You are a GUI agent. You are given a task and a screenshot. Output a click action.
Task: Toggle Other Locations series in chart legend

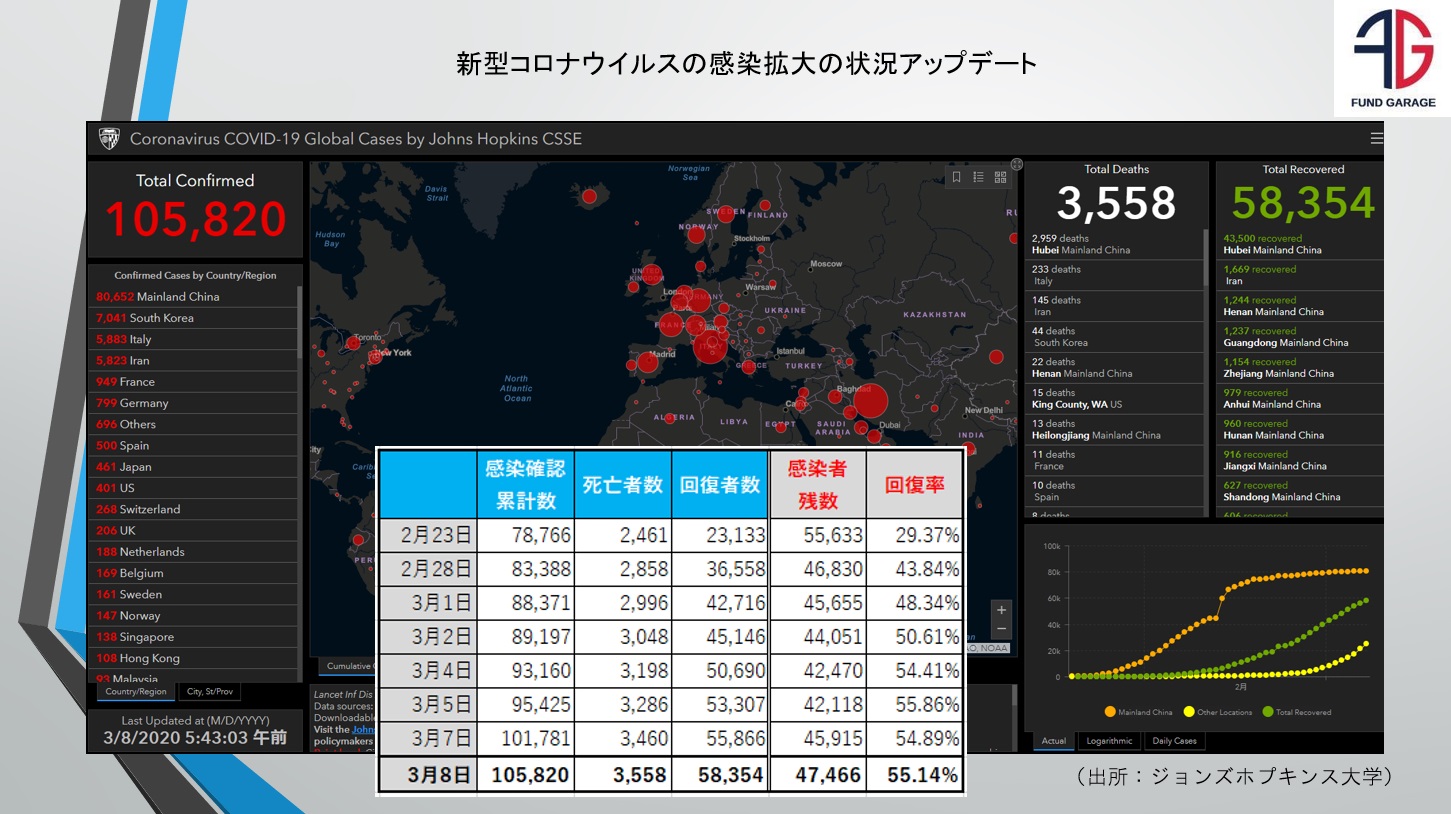(x=1217, y=712)
